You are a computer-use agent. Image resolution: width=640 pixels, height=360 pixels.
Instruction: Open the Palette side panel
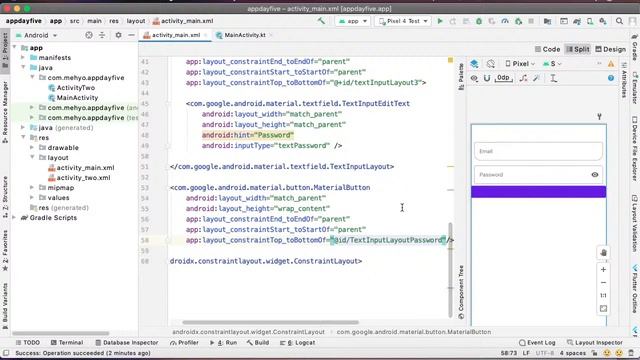(x=461, y=76)
